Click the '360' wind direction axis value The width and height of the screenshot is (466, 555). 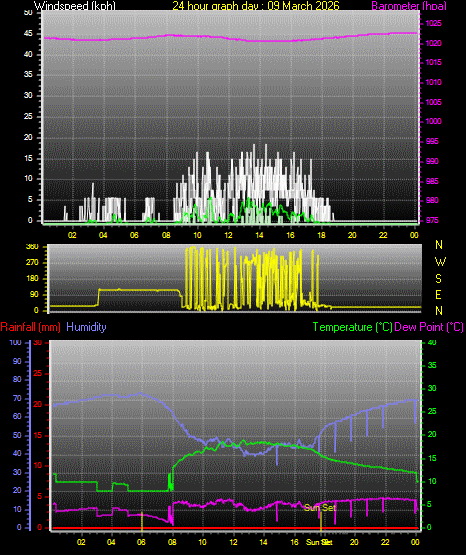click(32, 247)
